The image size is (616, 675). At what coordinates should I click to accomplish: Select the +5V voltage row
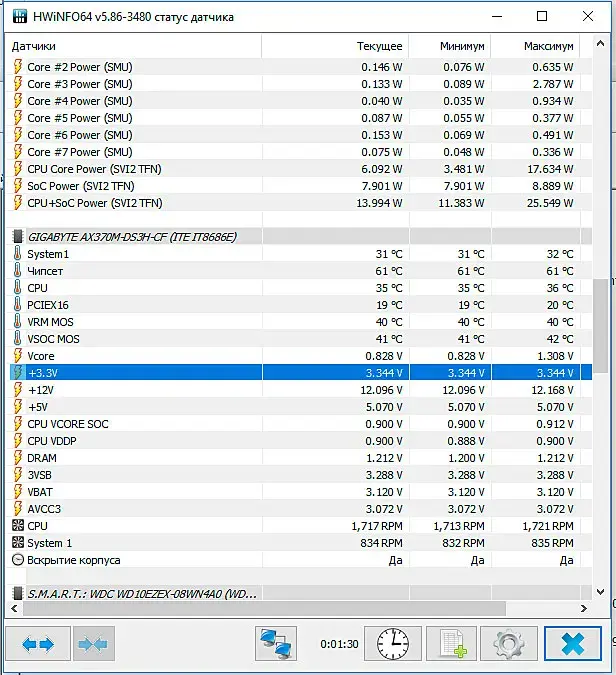click(x=299, y=407)
